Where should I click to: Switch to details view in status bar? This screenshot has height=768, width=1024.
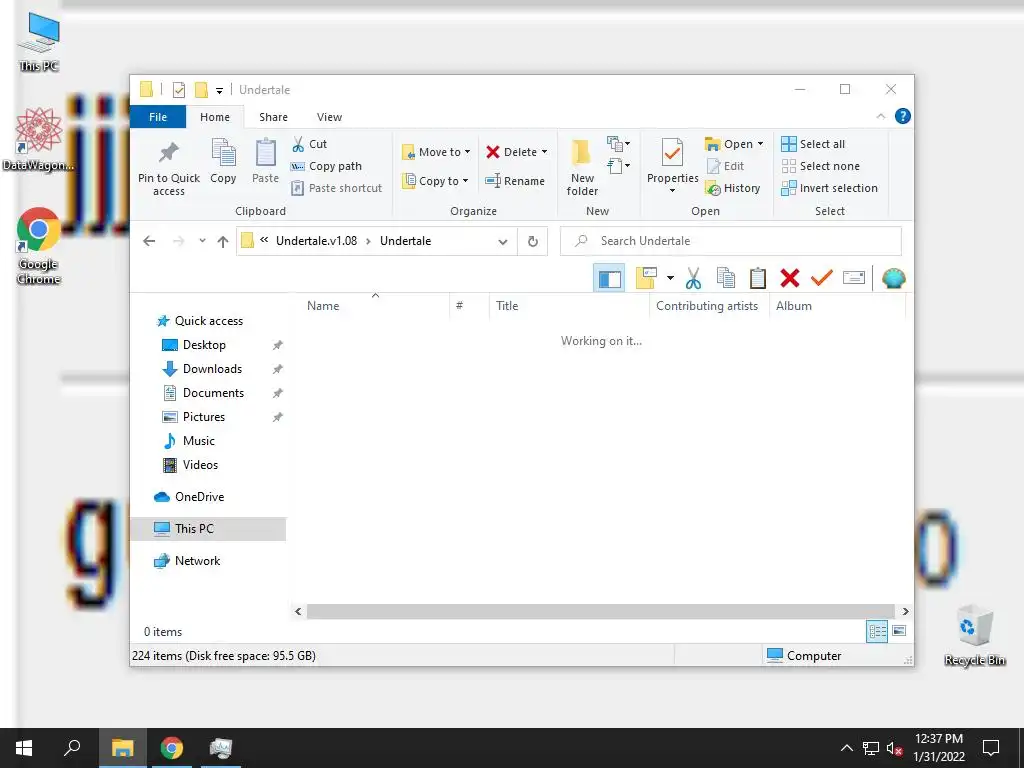point(877,631)
